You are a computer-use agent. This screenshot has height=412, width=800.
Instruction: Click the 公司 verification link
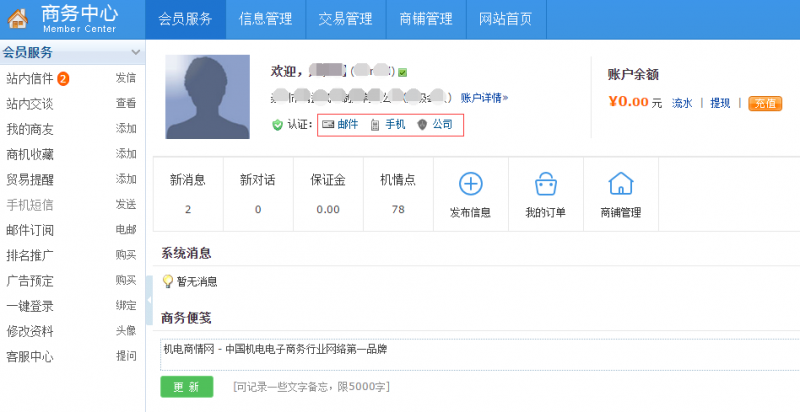pyautogui.click(x=442, y=124)
